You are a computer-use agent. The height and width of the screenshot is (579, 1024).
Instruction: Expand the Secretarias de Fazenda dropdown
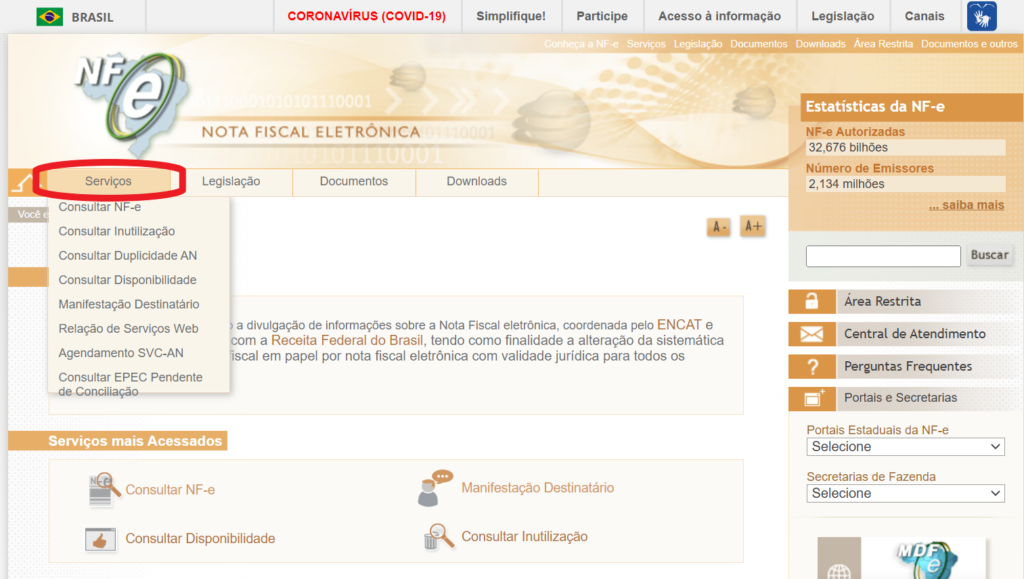[905, 493]
